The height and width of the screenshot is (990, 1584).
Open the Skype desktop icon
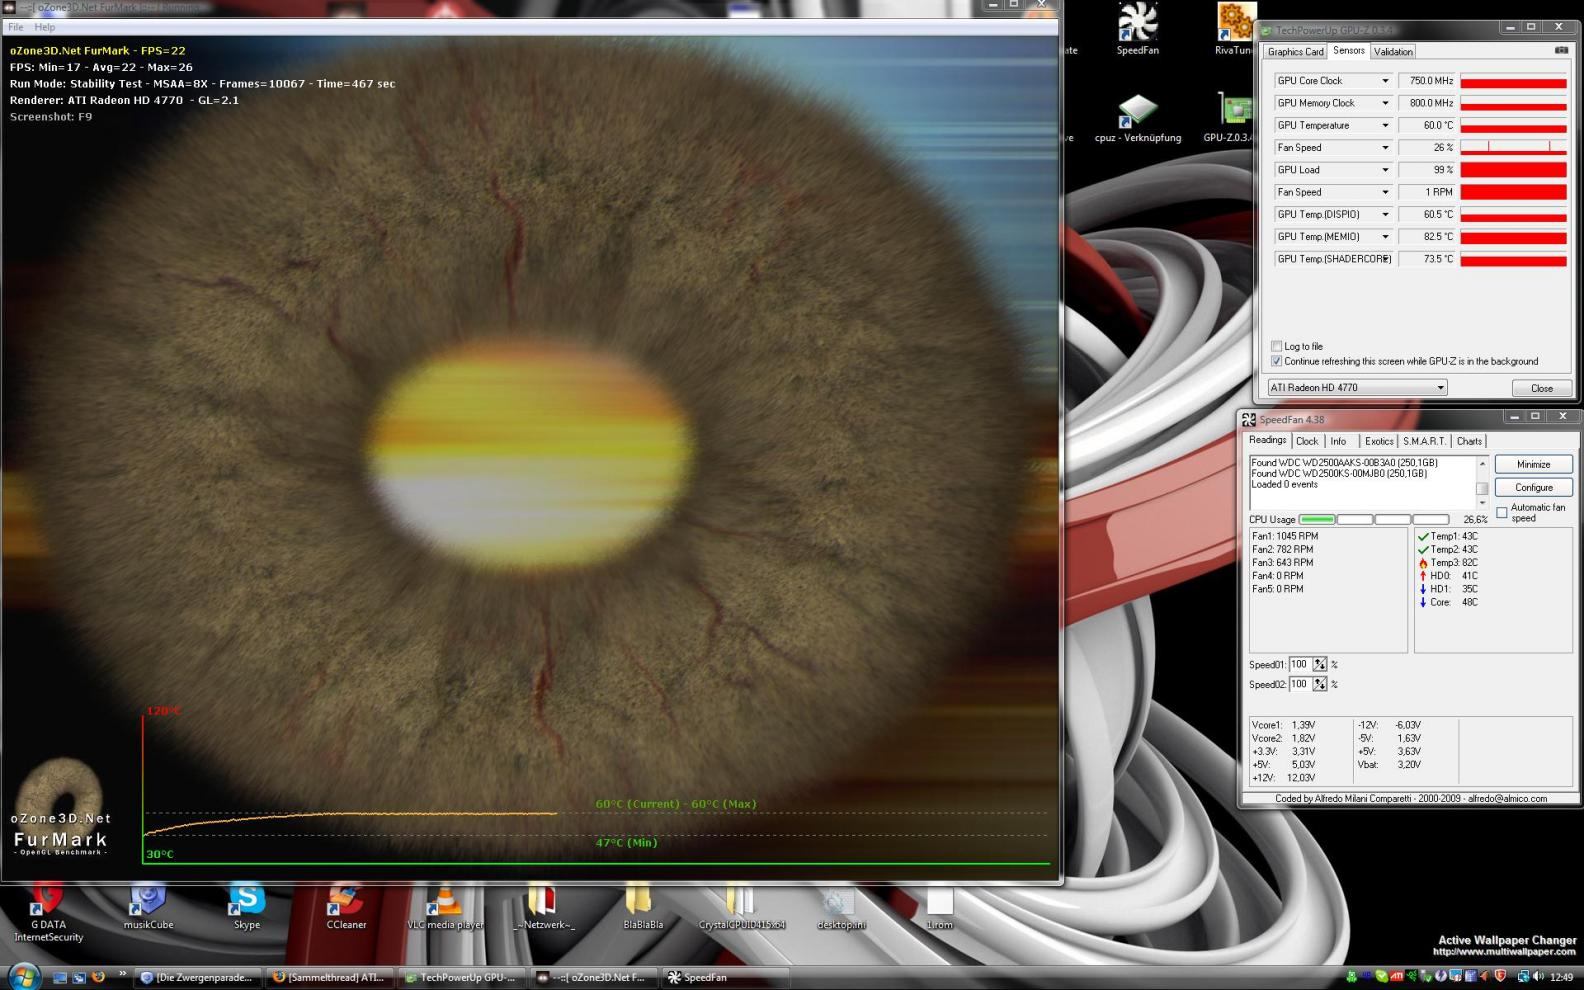coord(247,907)
